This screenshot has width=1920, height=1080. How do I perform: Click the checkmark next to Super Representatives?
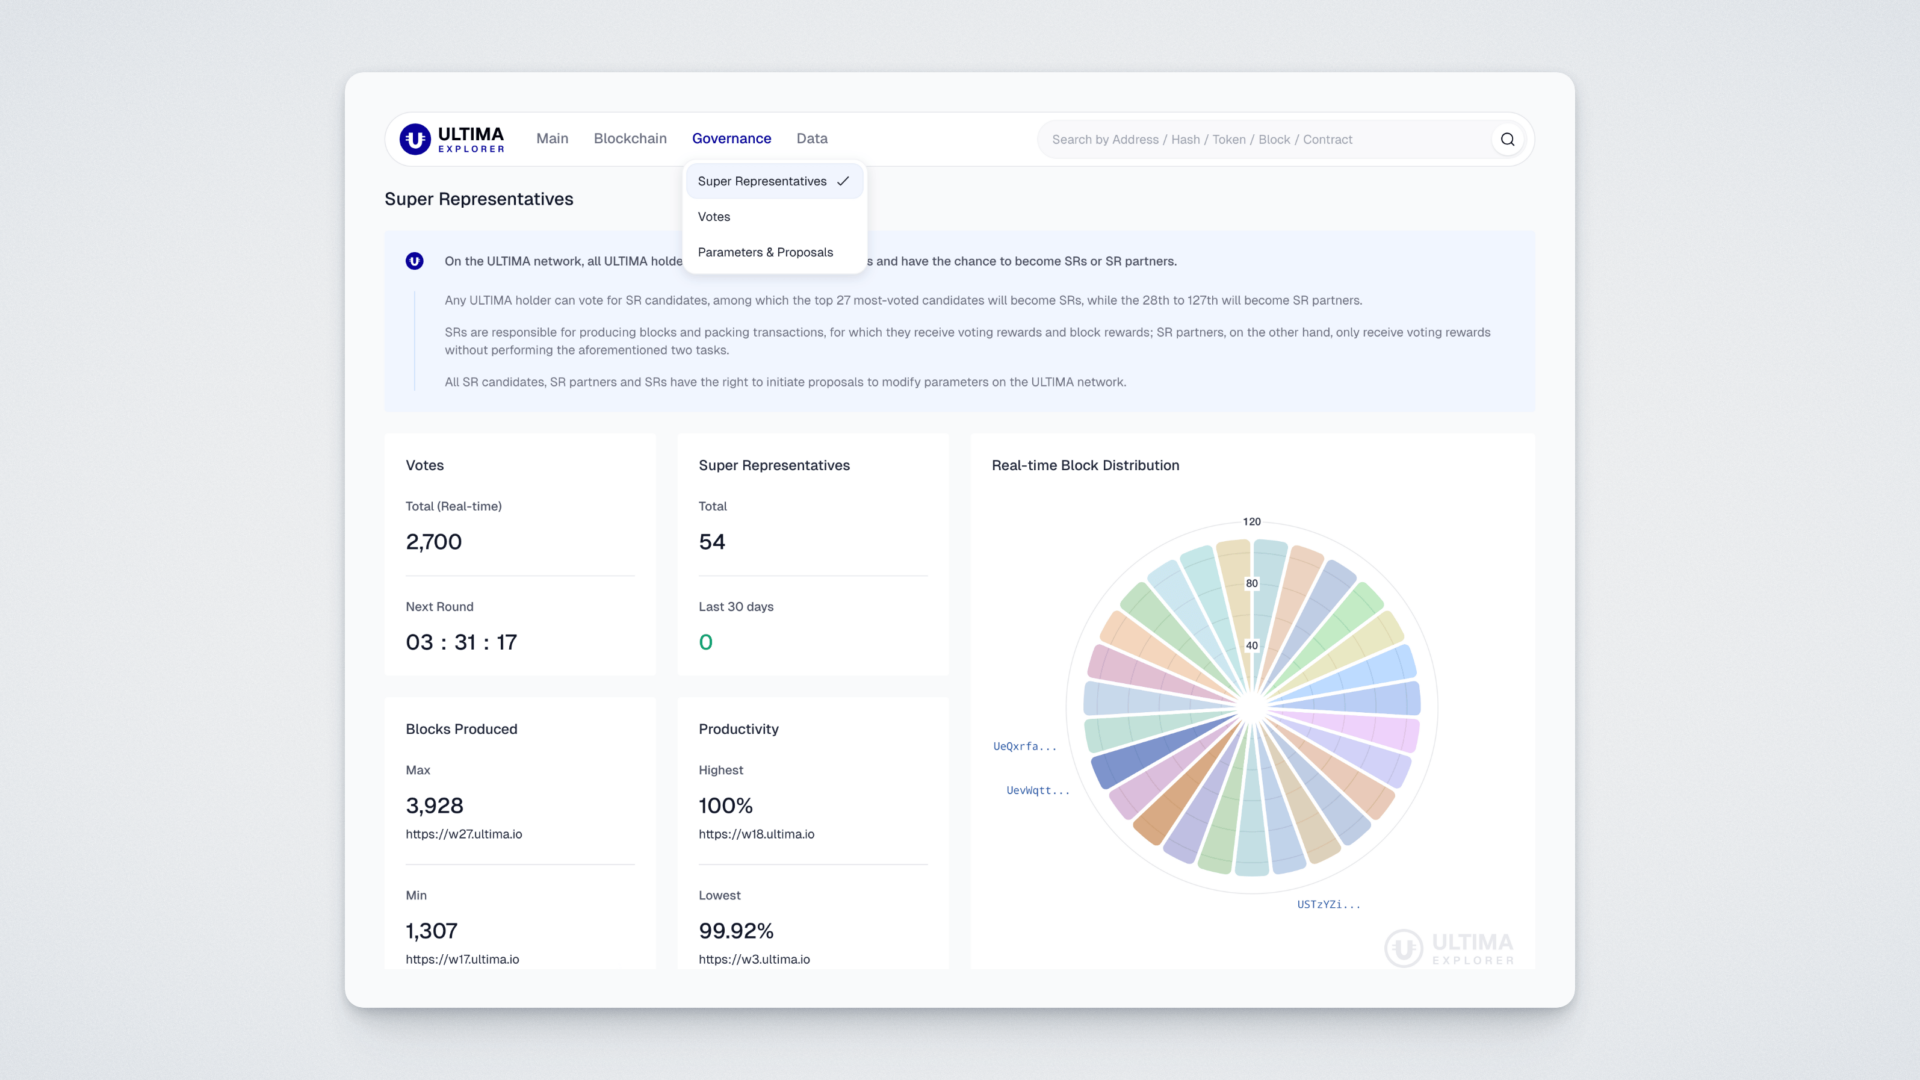(x=843, y=181)
